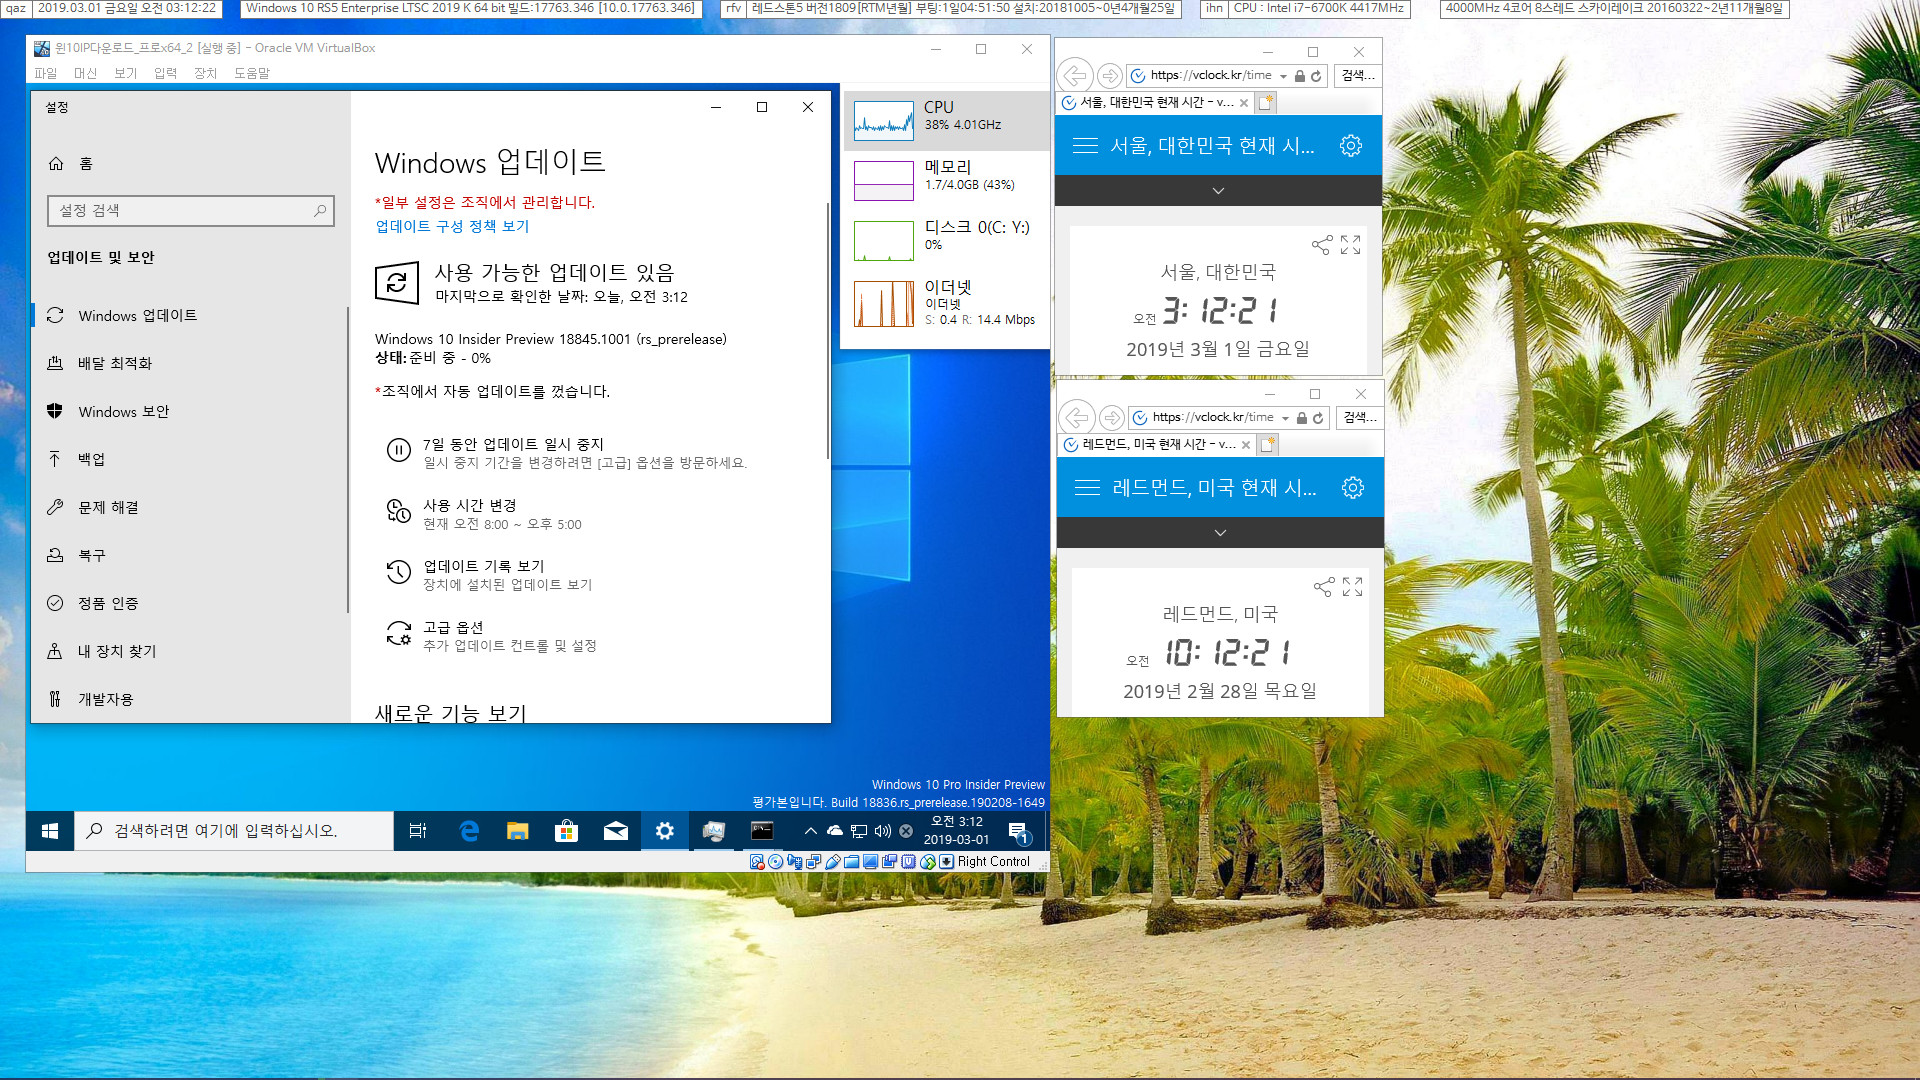
Task: Click the network tray icon
Action: [859, 831]
